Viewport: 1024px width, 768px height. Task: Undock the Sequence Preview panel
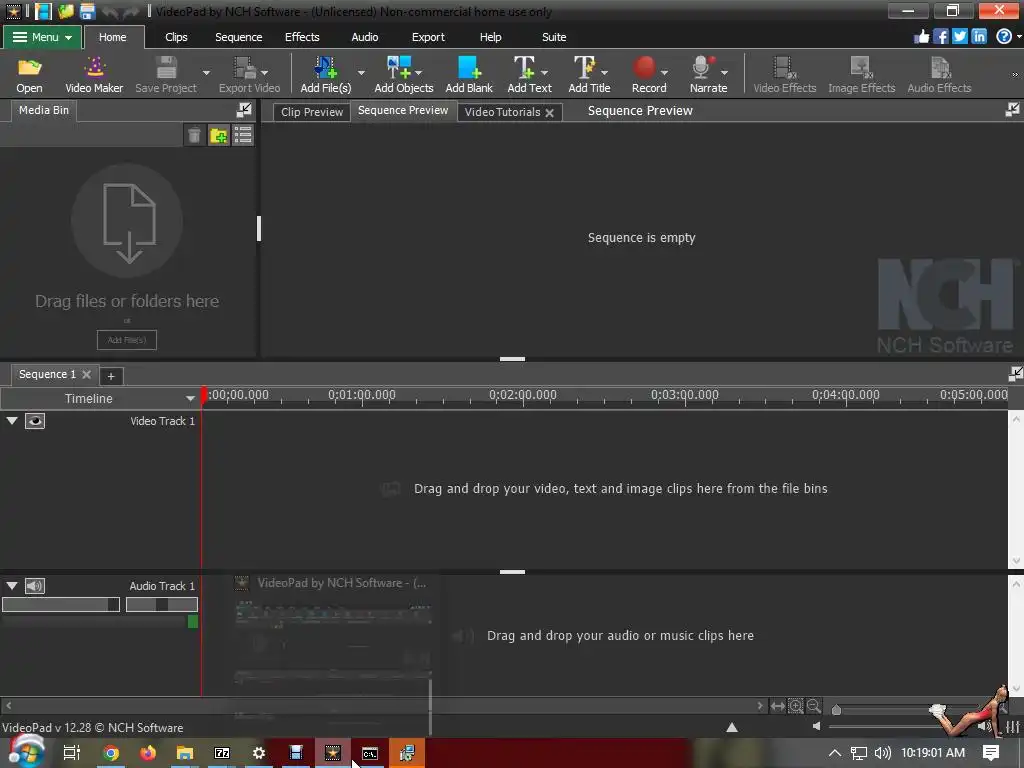(x=1012, y=110)
